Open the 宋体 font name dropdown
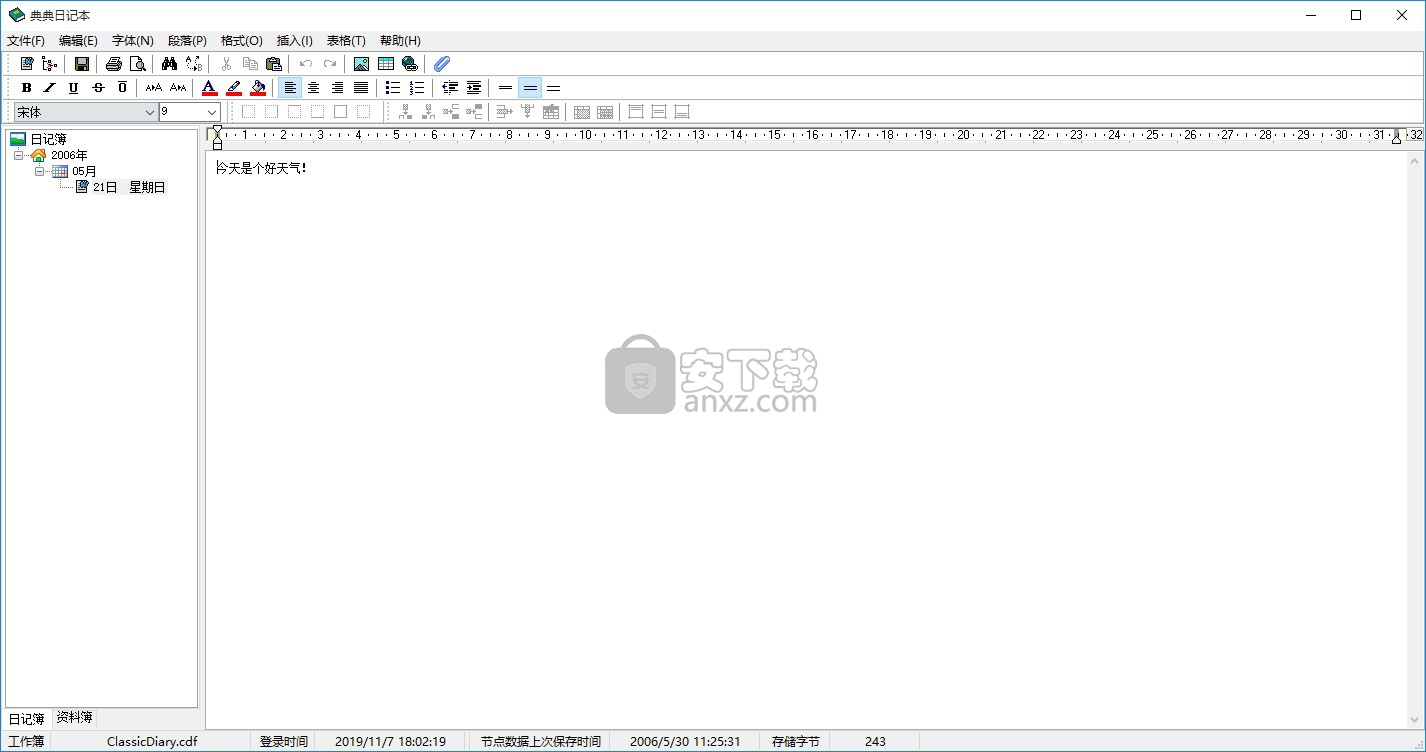This screenshot has height=752, width=1426. pyautogui.click(x=150, y=112)
